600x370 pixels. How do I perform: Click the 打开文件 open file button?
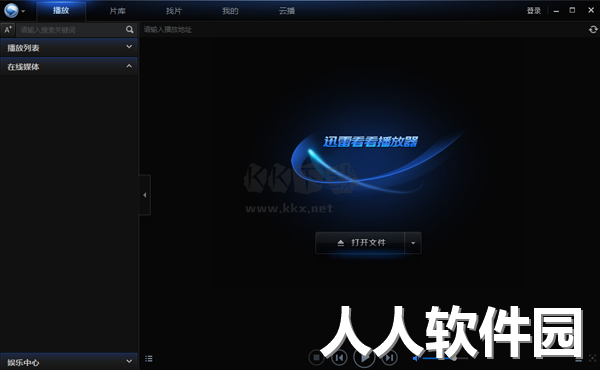(360, 243)
